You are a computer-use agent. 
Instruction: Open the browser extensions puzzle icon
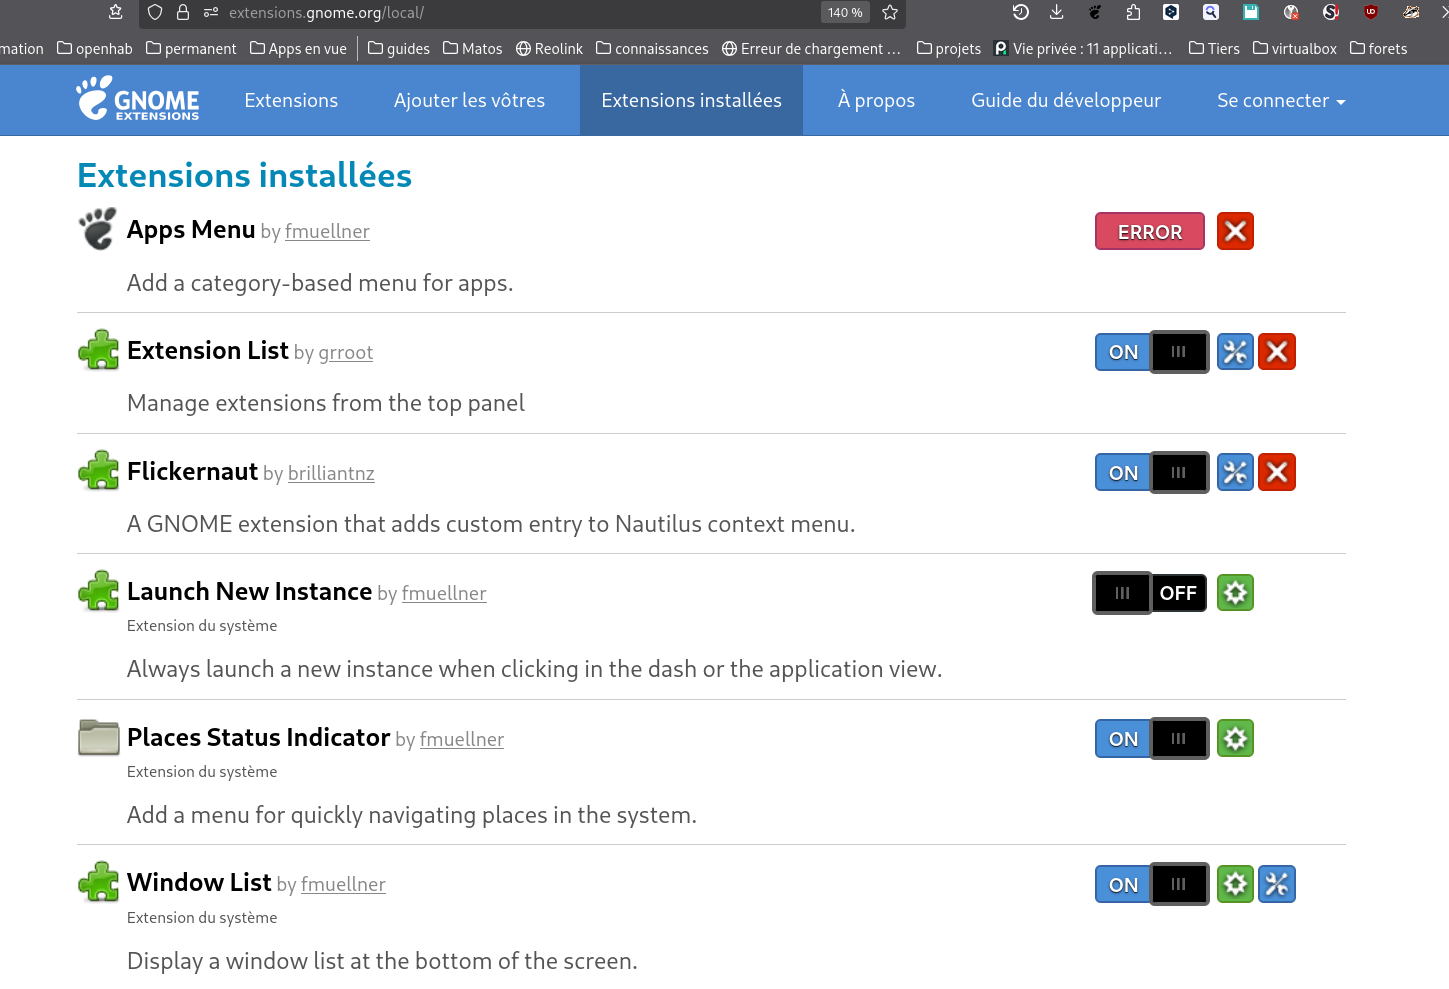pos(1133,12)
